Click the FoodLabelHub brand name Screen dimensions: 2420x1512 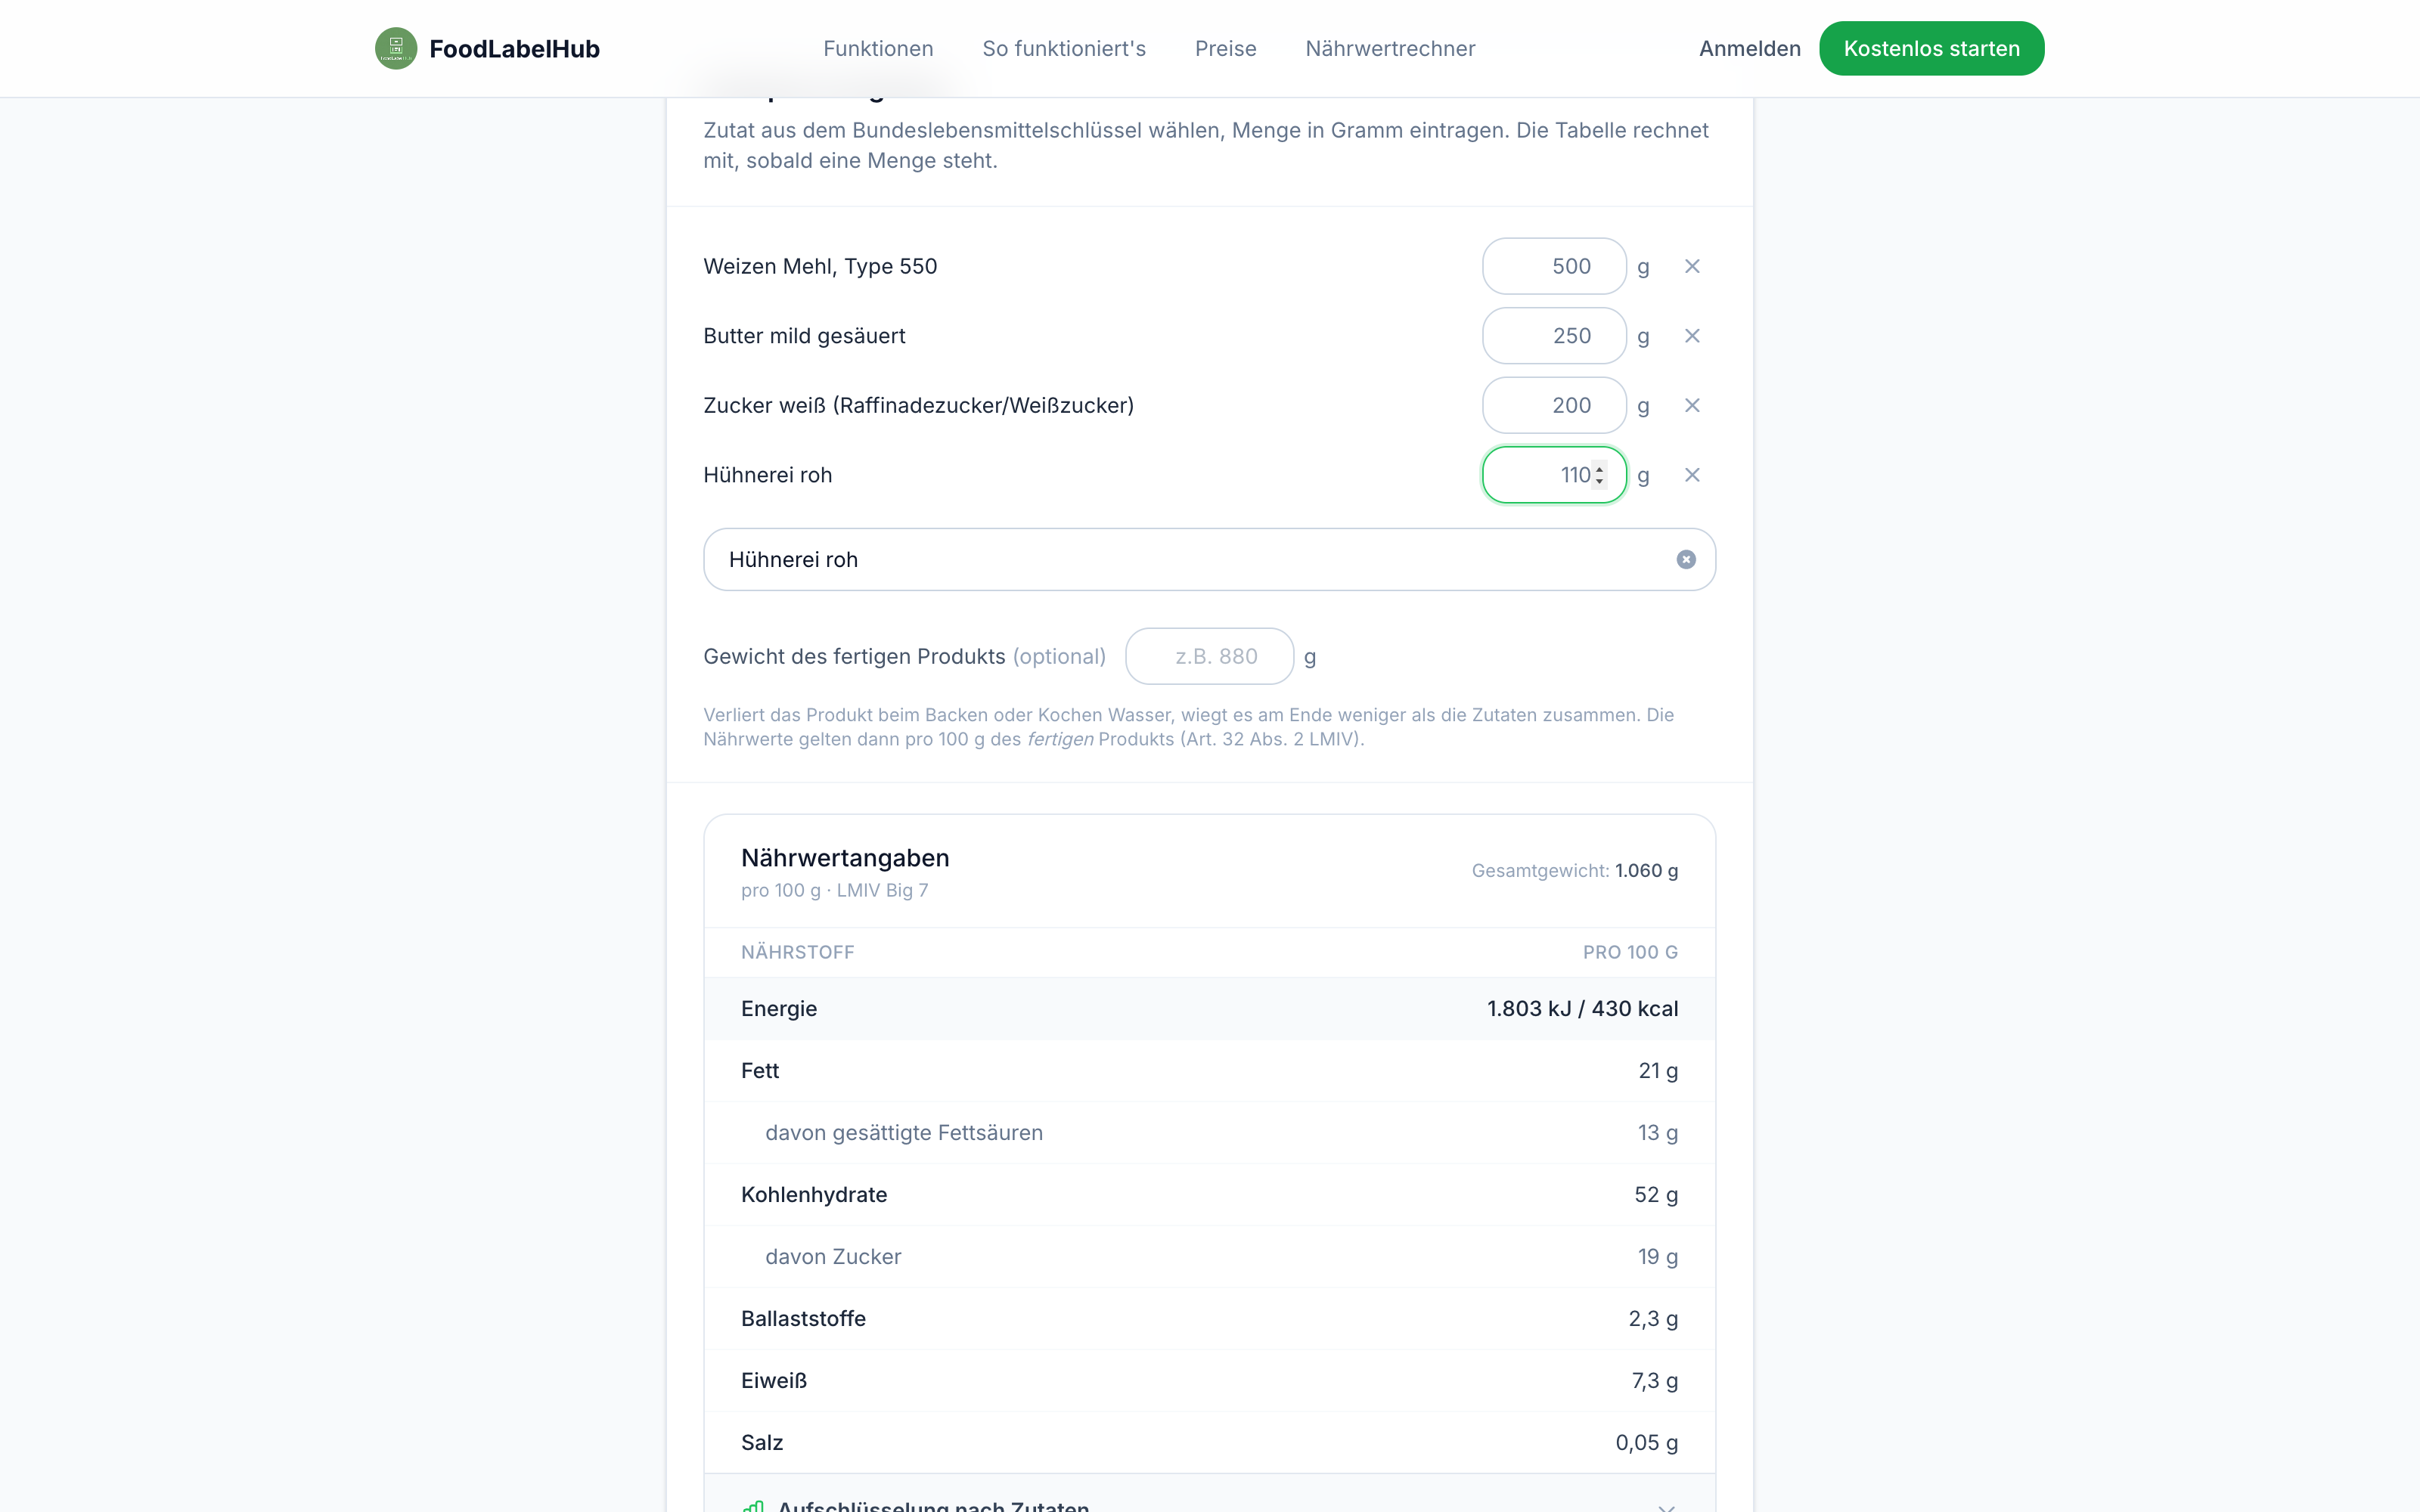[x=514, y=48]
